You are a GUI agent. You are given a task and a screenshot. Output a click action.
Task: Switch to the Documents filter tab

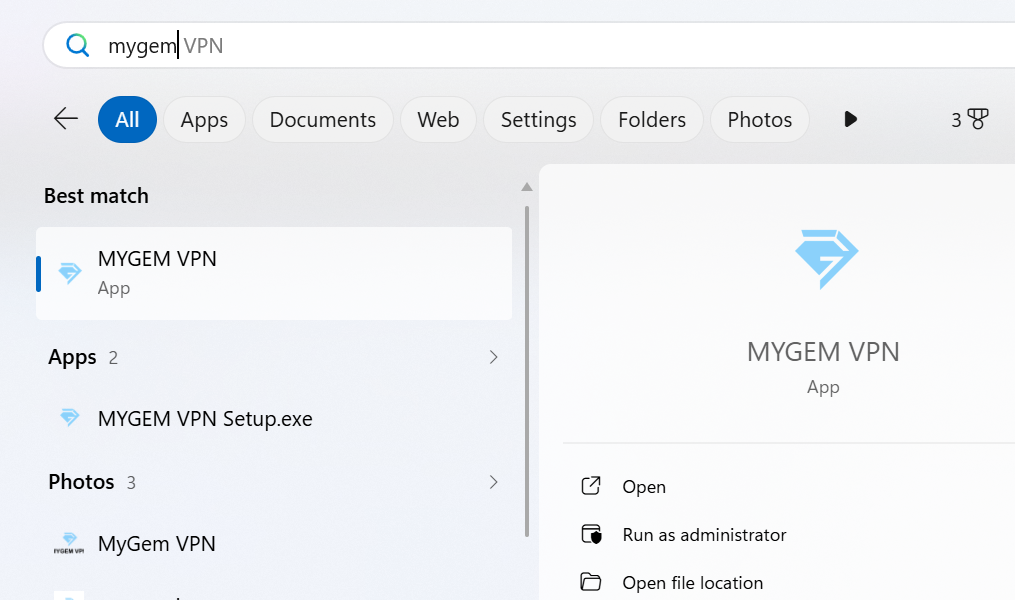point(322,120)
